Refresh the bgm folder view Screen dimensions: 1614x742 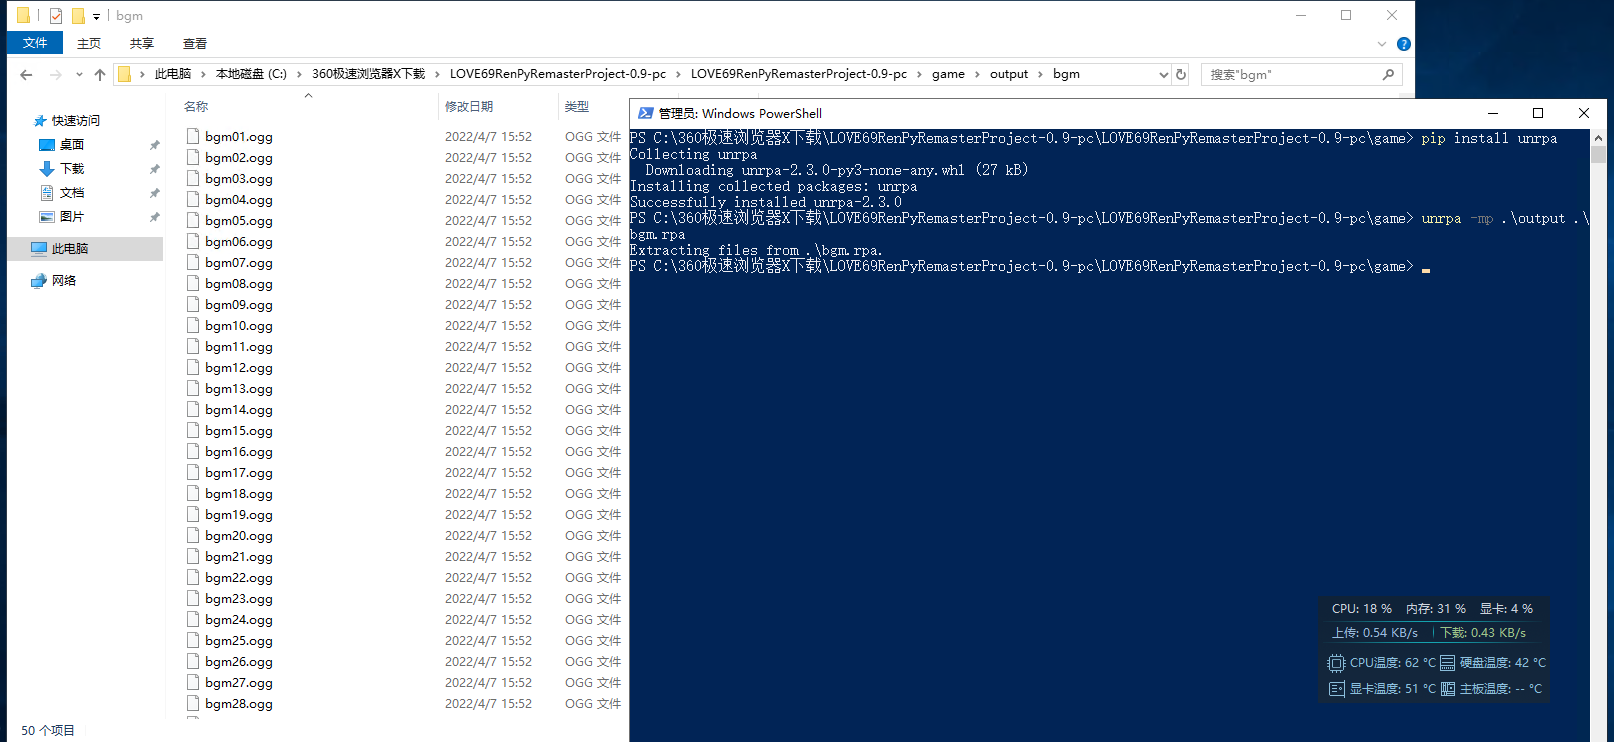pyautogui.click(x=1181, y=74)
